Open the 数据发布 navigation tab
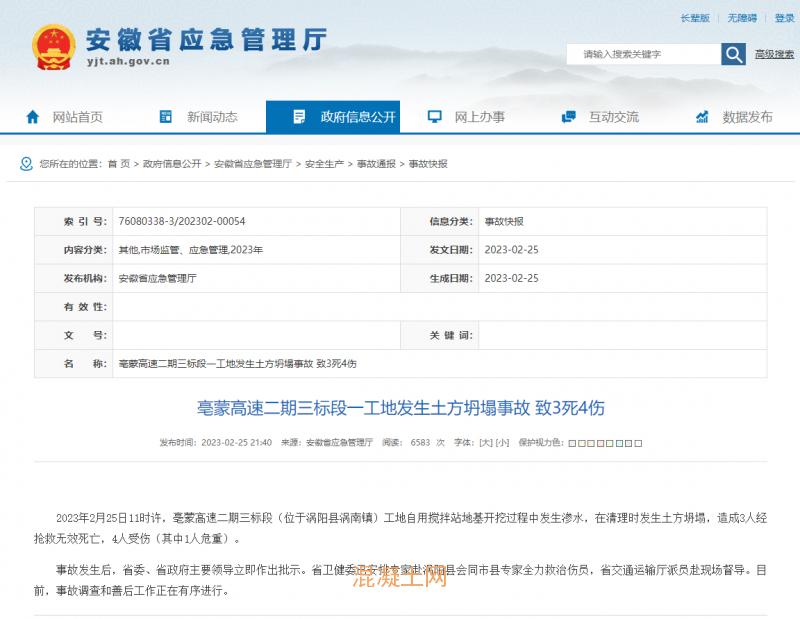The height and width of the screenshot is (619, 800). (x=747, y=117)
